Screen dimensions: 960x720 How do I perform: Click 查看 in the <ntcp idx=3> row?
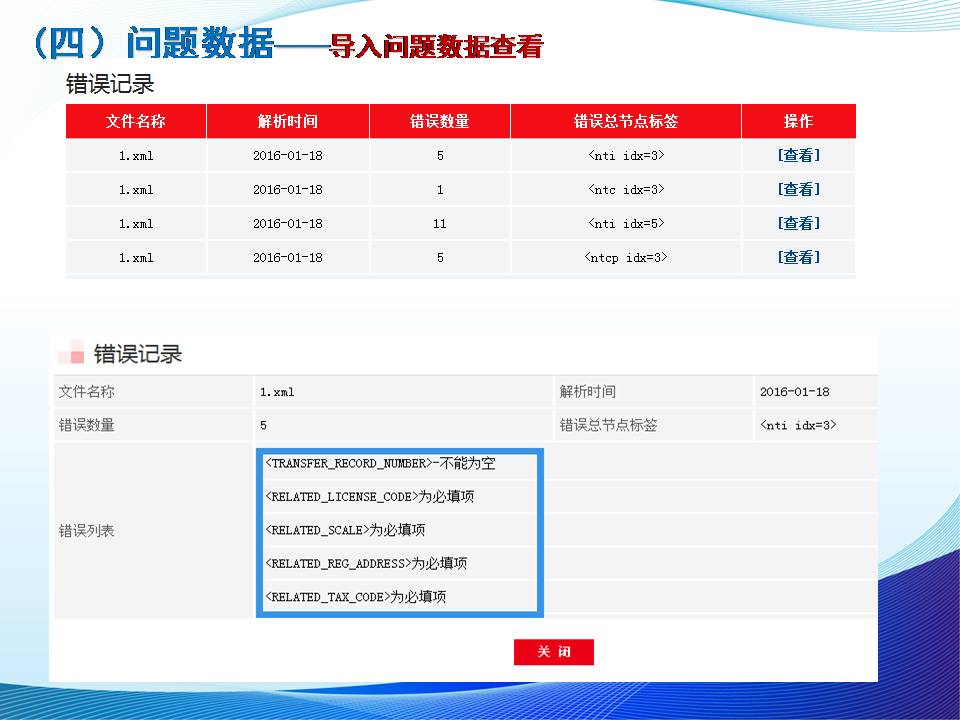tap(798, 257)
